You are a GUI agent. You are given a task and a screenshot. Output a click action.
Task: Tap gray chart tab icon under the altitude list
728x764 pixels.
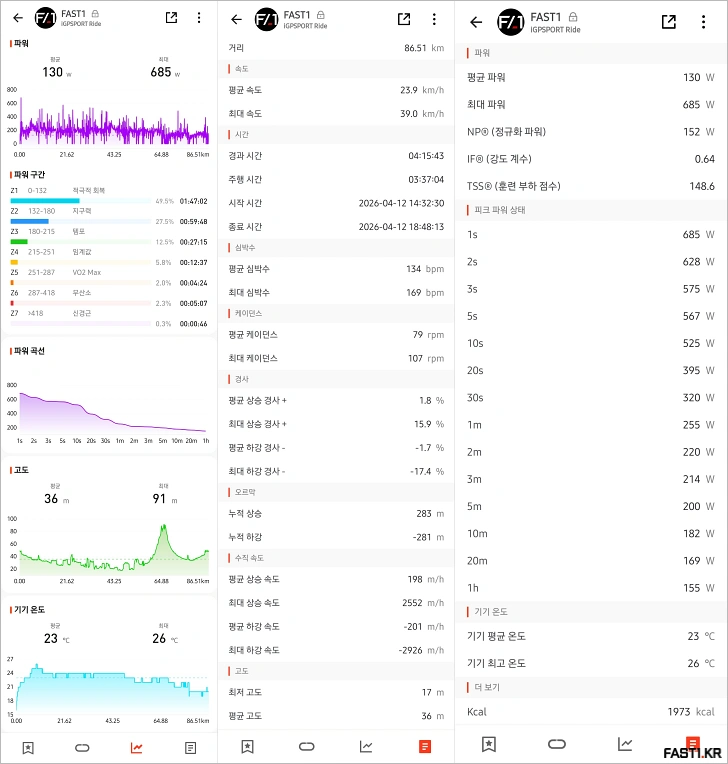[367, 746]
